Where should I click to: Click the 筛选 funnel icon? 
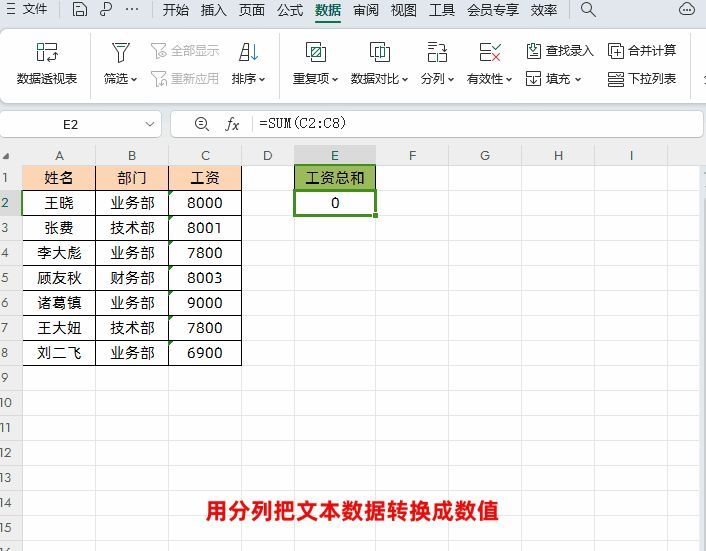[x=121, y=52]
